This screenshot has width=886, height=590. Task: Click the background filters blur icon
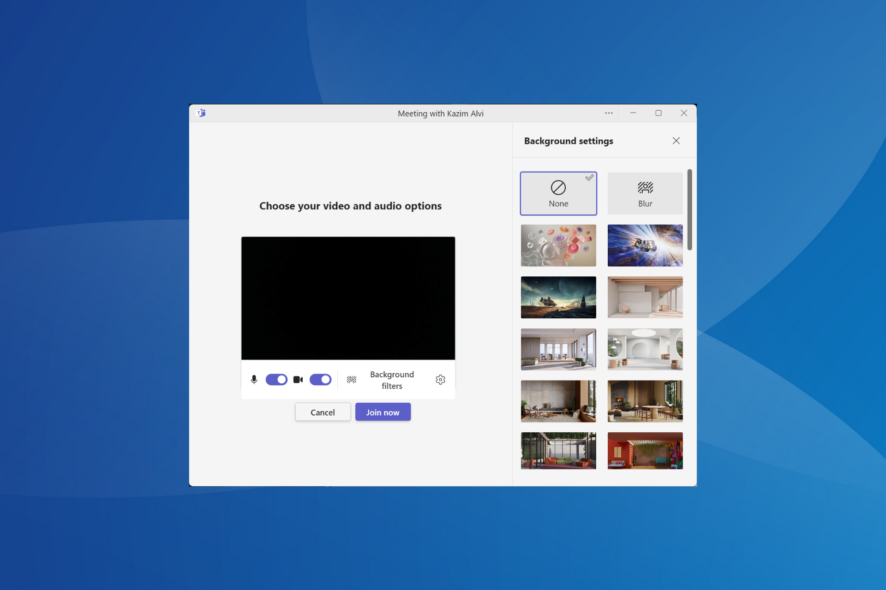coord(351,380)
